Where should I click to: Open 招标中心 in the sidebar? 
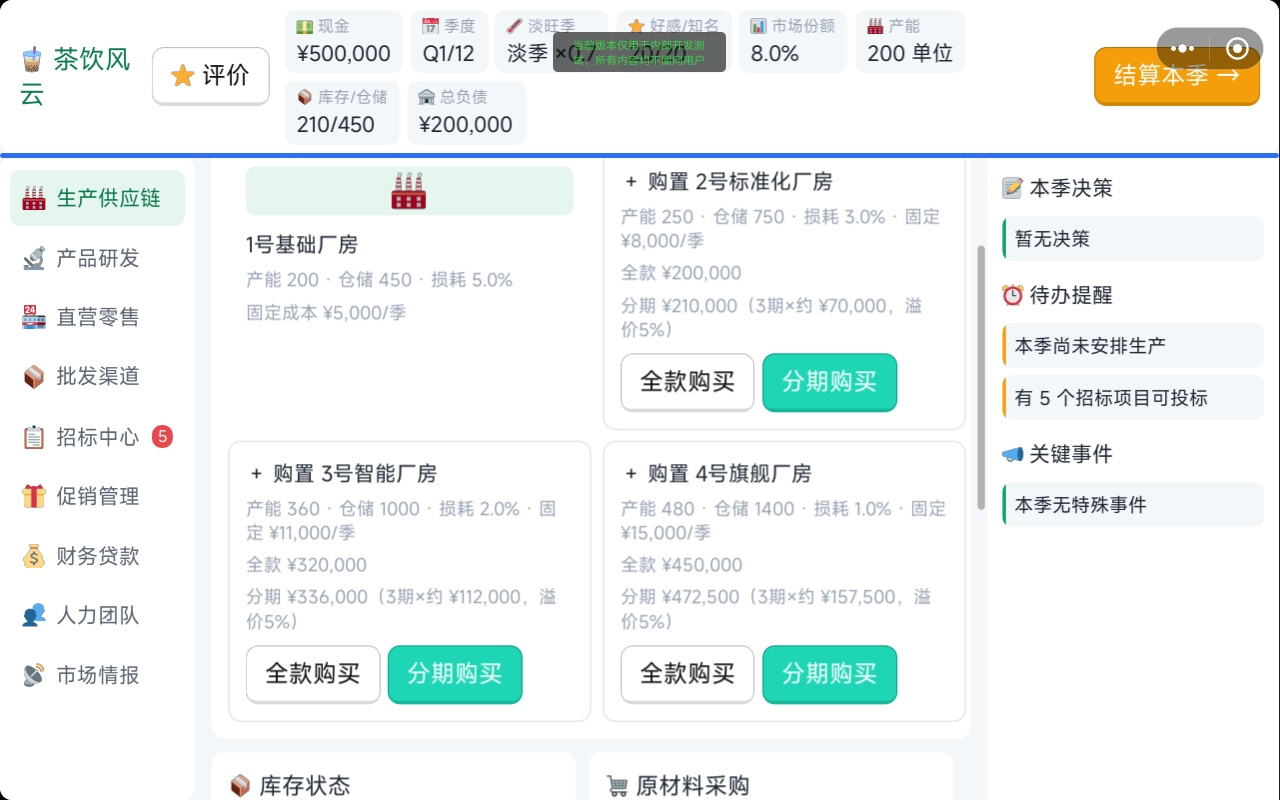coord(97,437)
